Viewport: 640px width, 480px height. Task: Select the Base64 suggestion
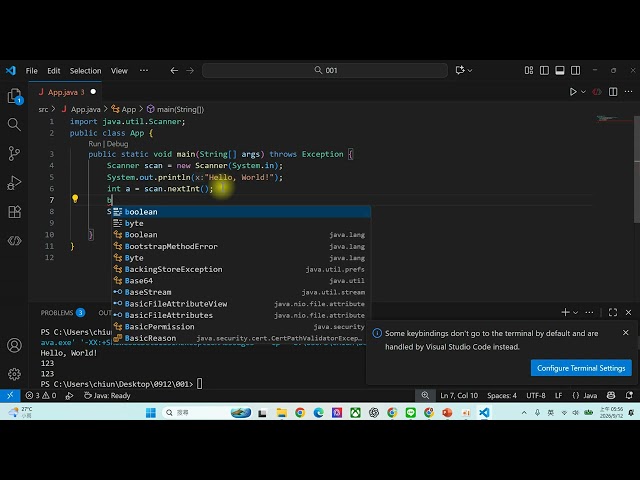241,281
